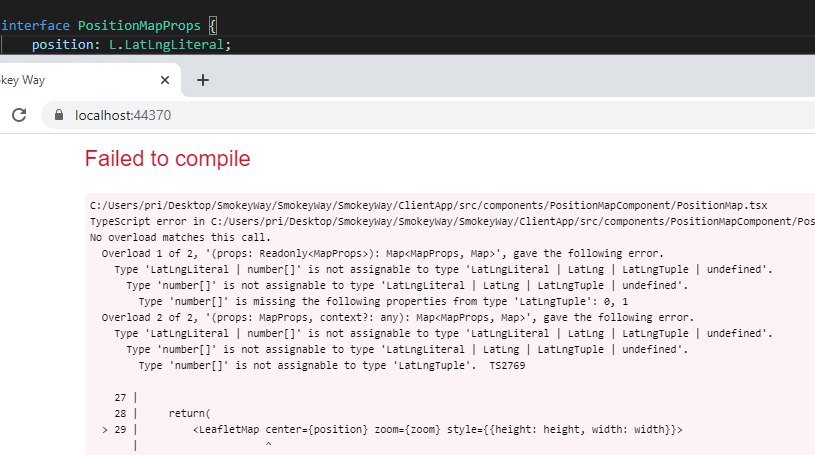Click the 'return(' code on line 28
Viewport: 815px width, 455px height.
point(189,414)
